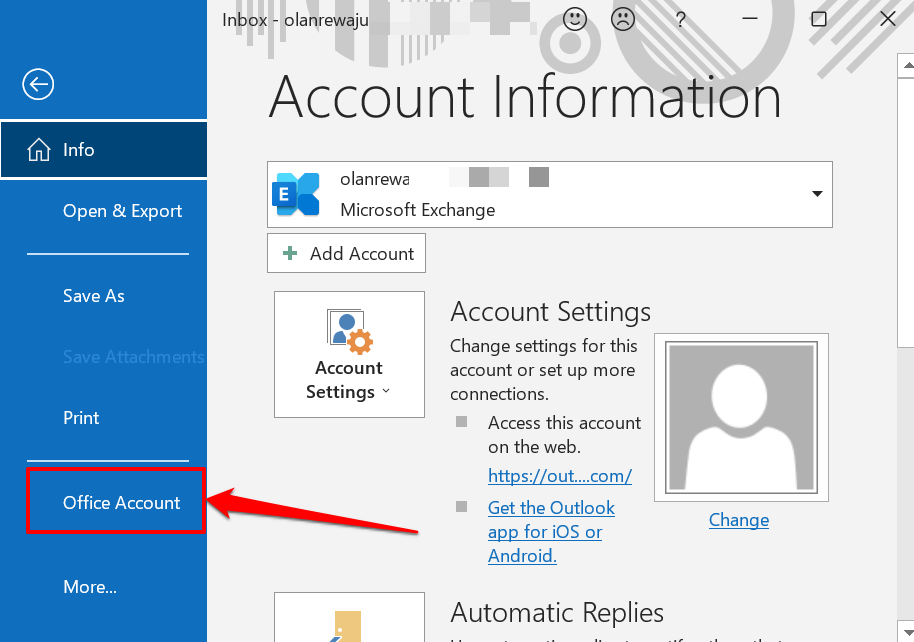Choose Print from the backstage menu
Image resolution: width=914 pixels, height=642 pixels.
tap(81, 418)
